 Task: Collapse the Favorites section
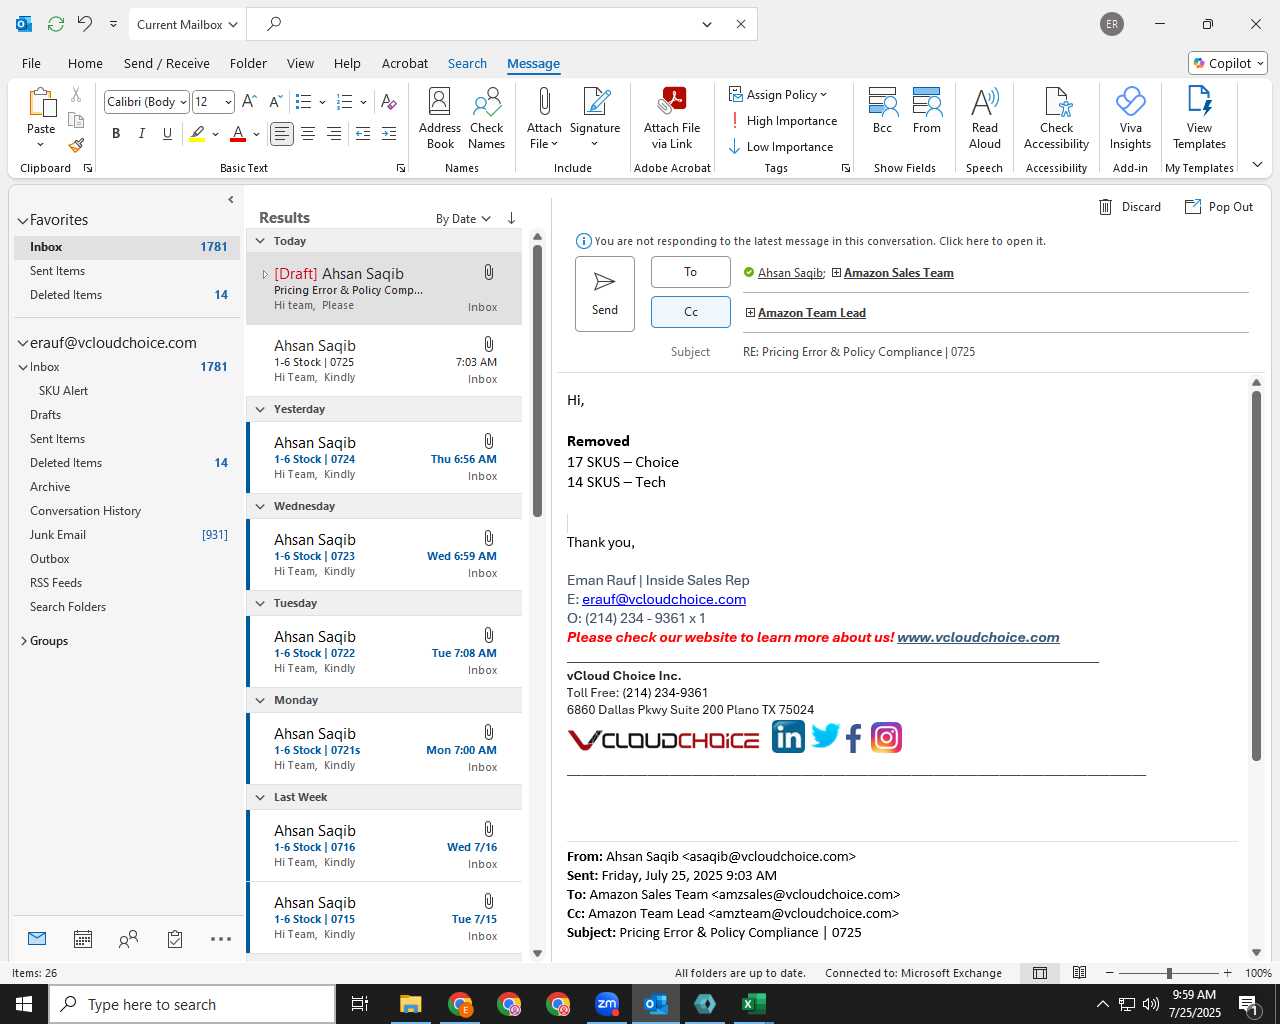point(23,220)
